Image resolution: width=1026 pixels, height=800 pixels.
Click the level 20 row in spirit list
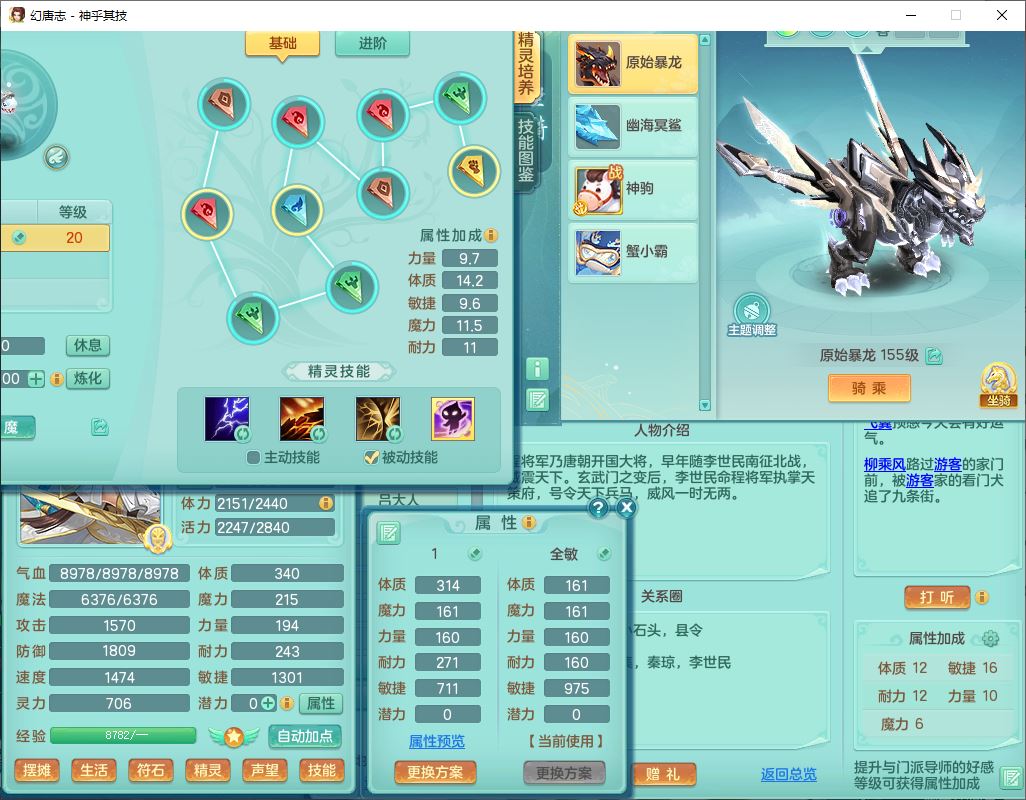pos(55,238)
